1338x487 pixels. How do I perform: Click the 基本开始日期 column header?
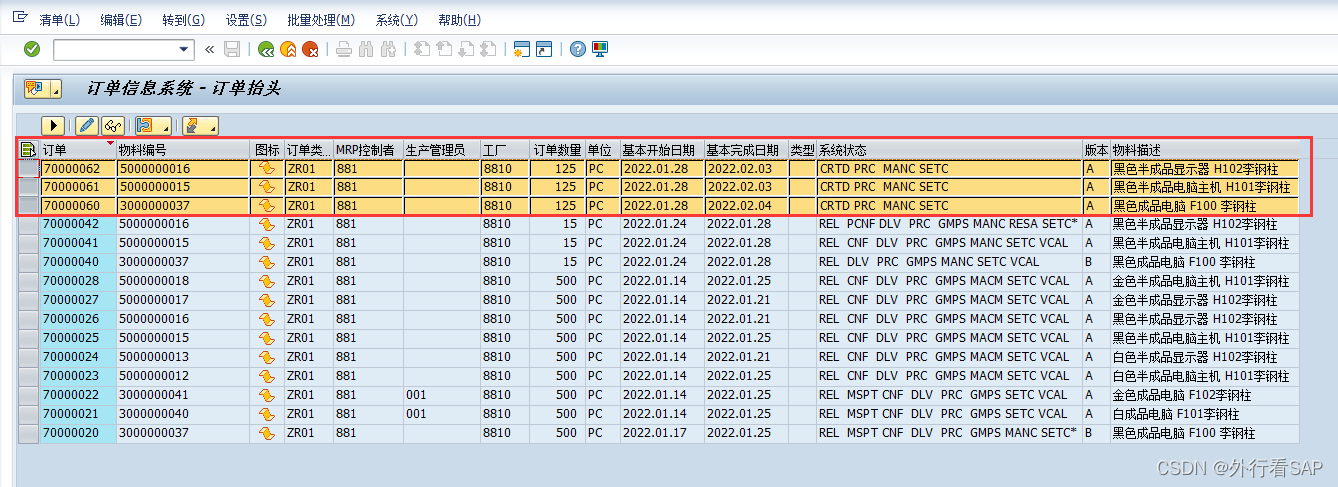(662, 149)
